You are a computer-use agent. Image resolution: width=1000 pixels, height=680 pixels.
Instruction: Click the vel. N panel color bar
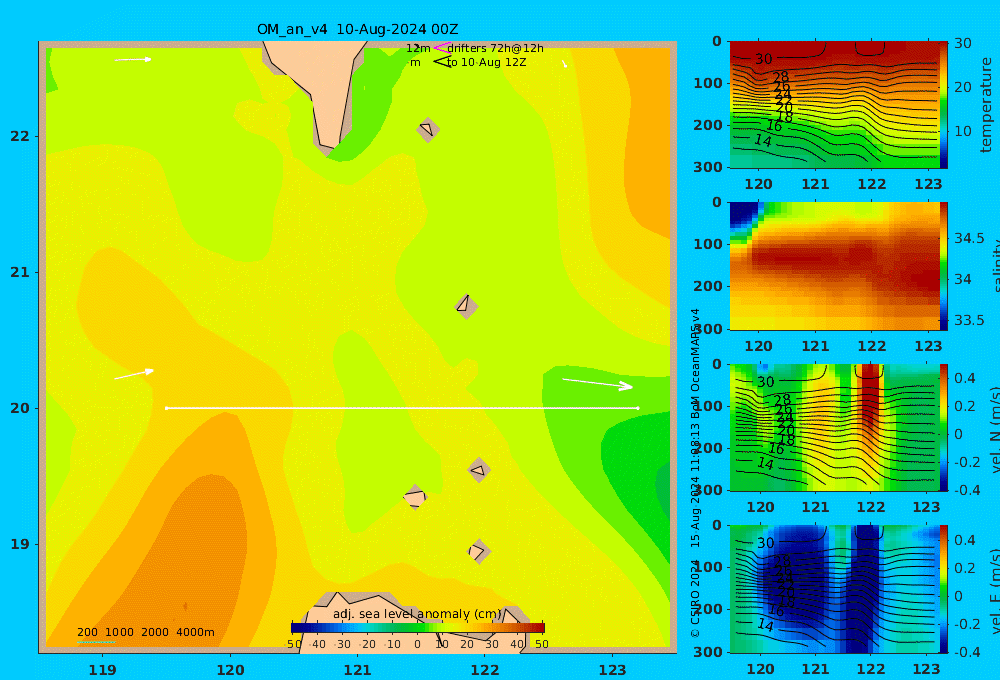(x=944, y=427)
